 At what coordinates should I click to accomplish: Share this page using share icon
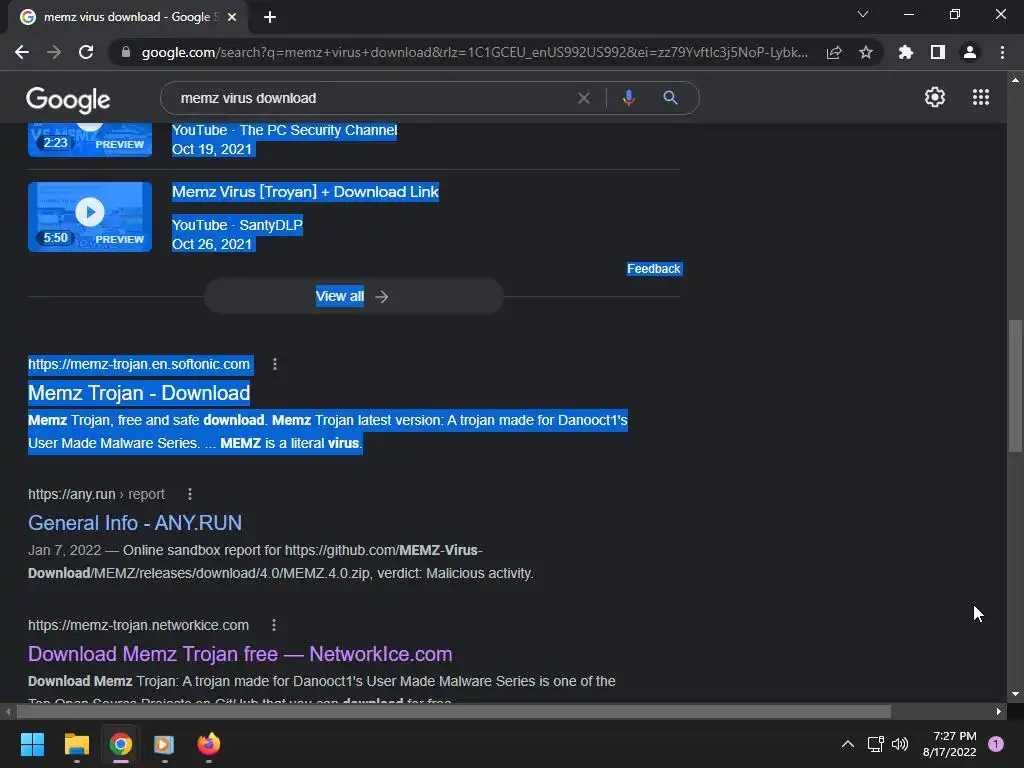tap(834, 52)
